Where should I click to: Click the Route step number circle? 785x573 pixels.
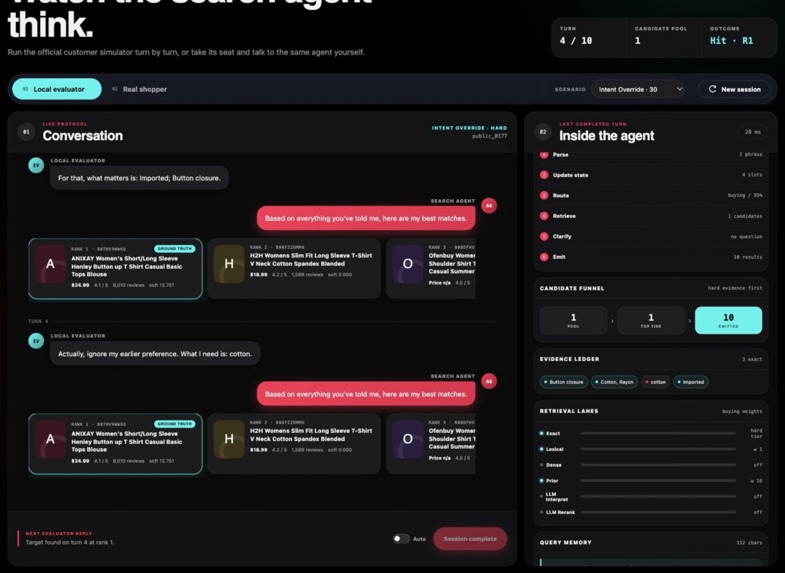tap(544, 196)
